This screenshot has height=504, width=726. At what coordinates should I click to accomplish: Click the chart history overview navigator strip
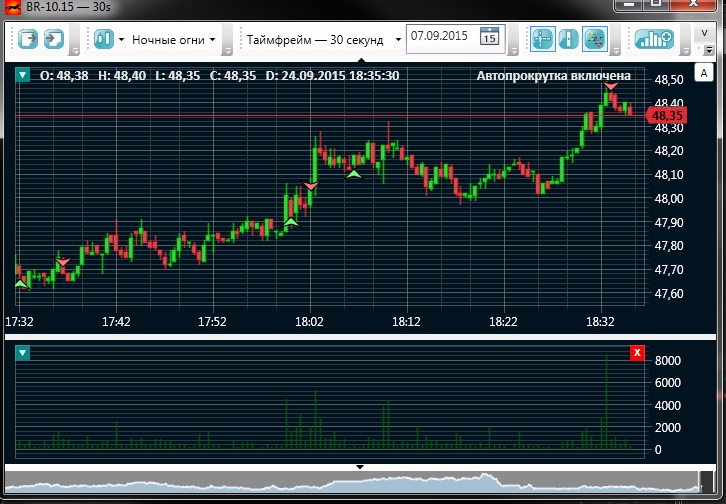[352, 484]
